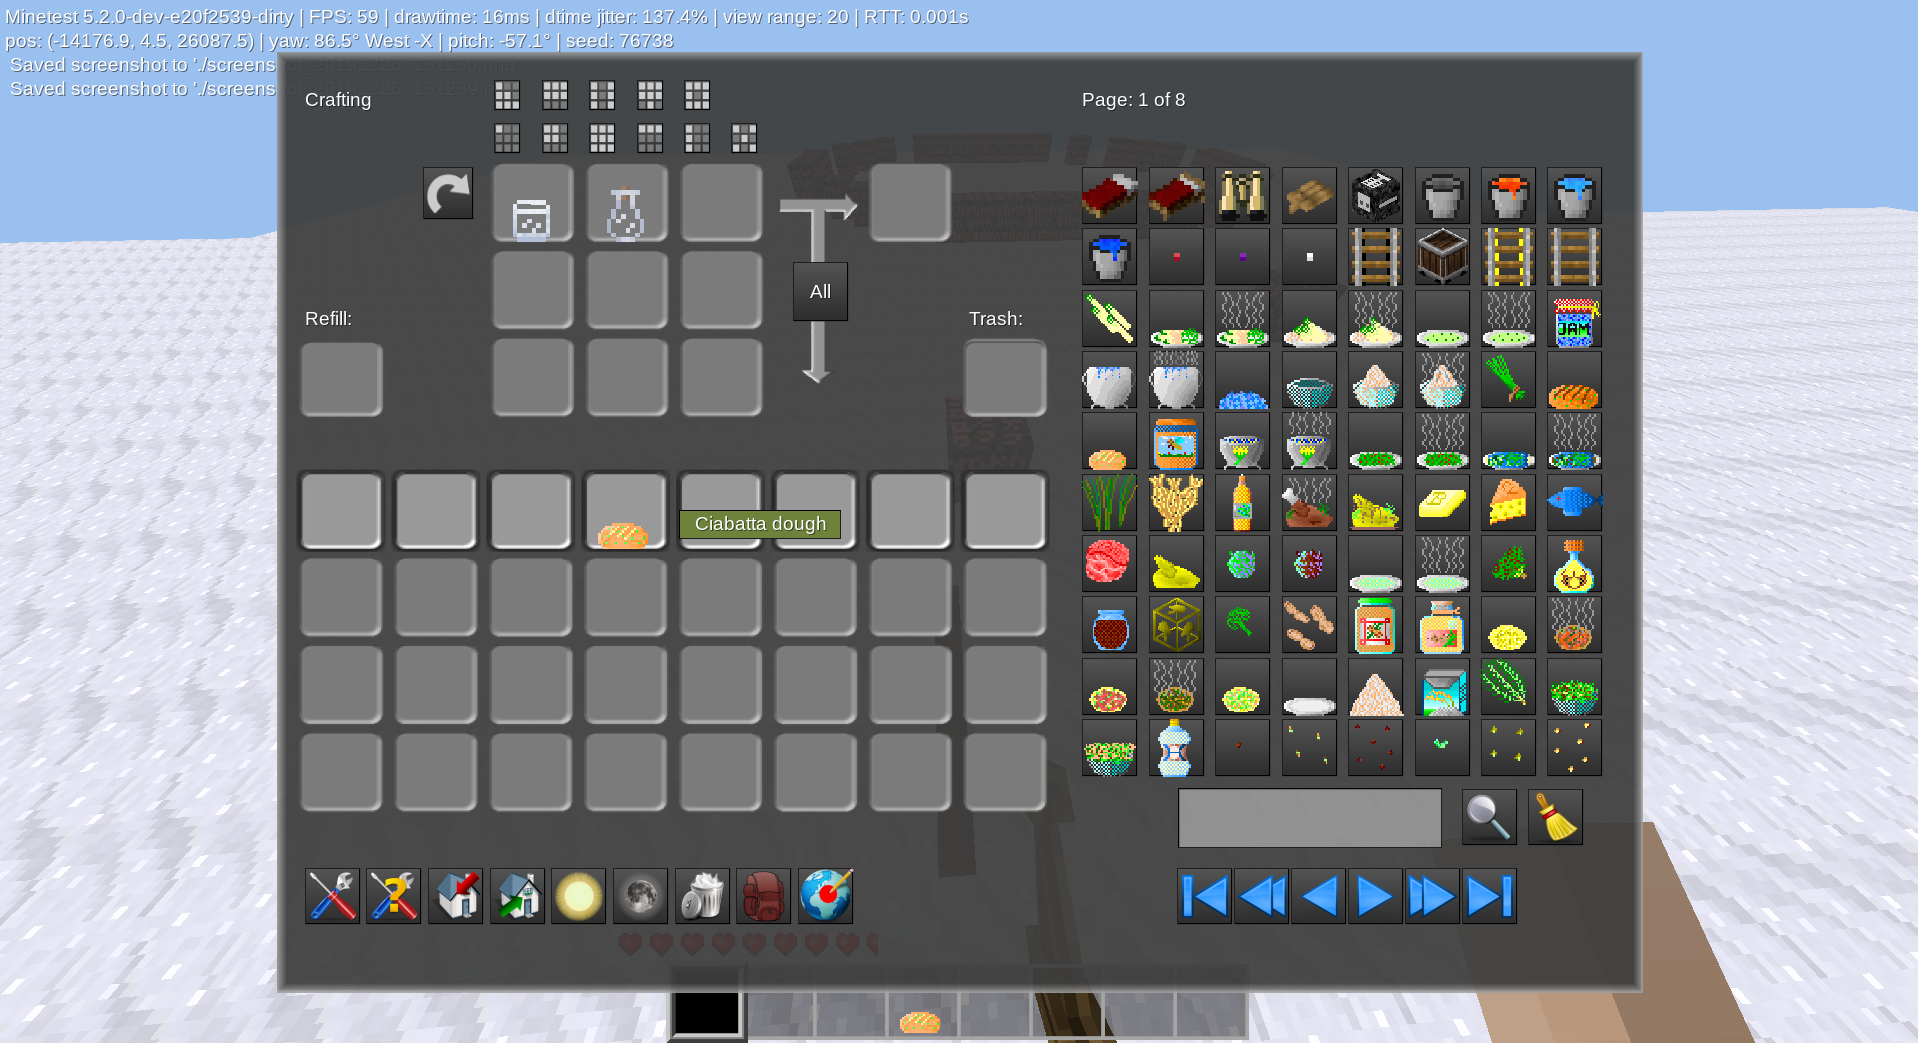This screenshot has width=1918, height=1043.
Task: Jump forward several pages with double-right arrow
Action: click(1432, 896)
